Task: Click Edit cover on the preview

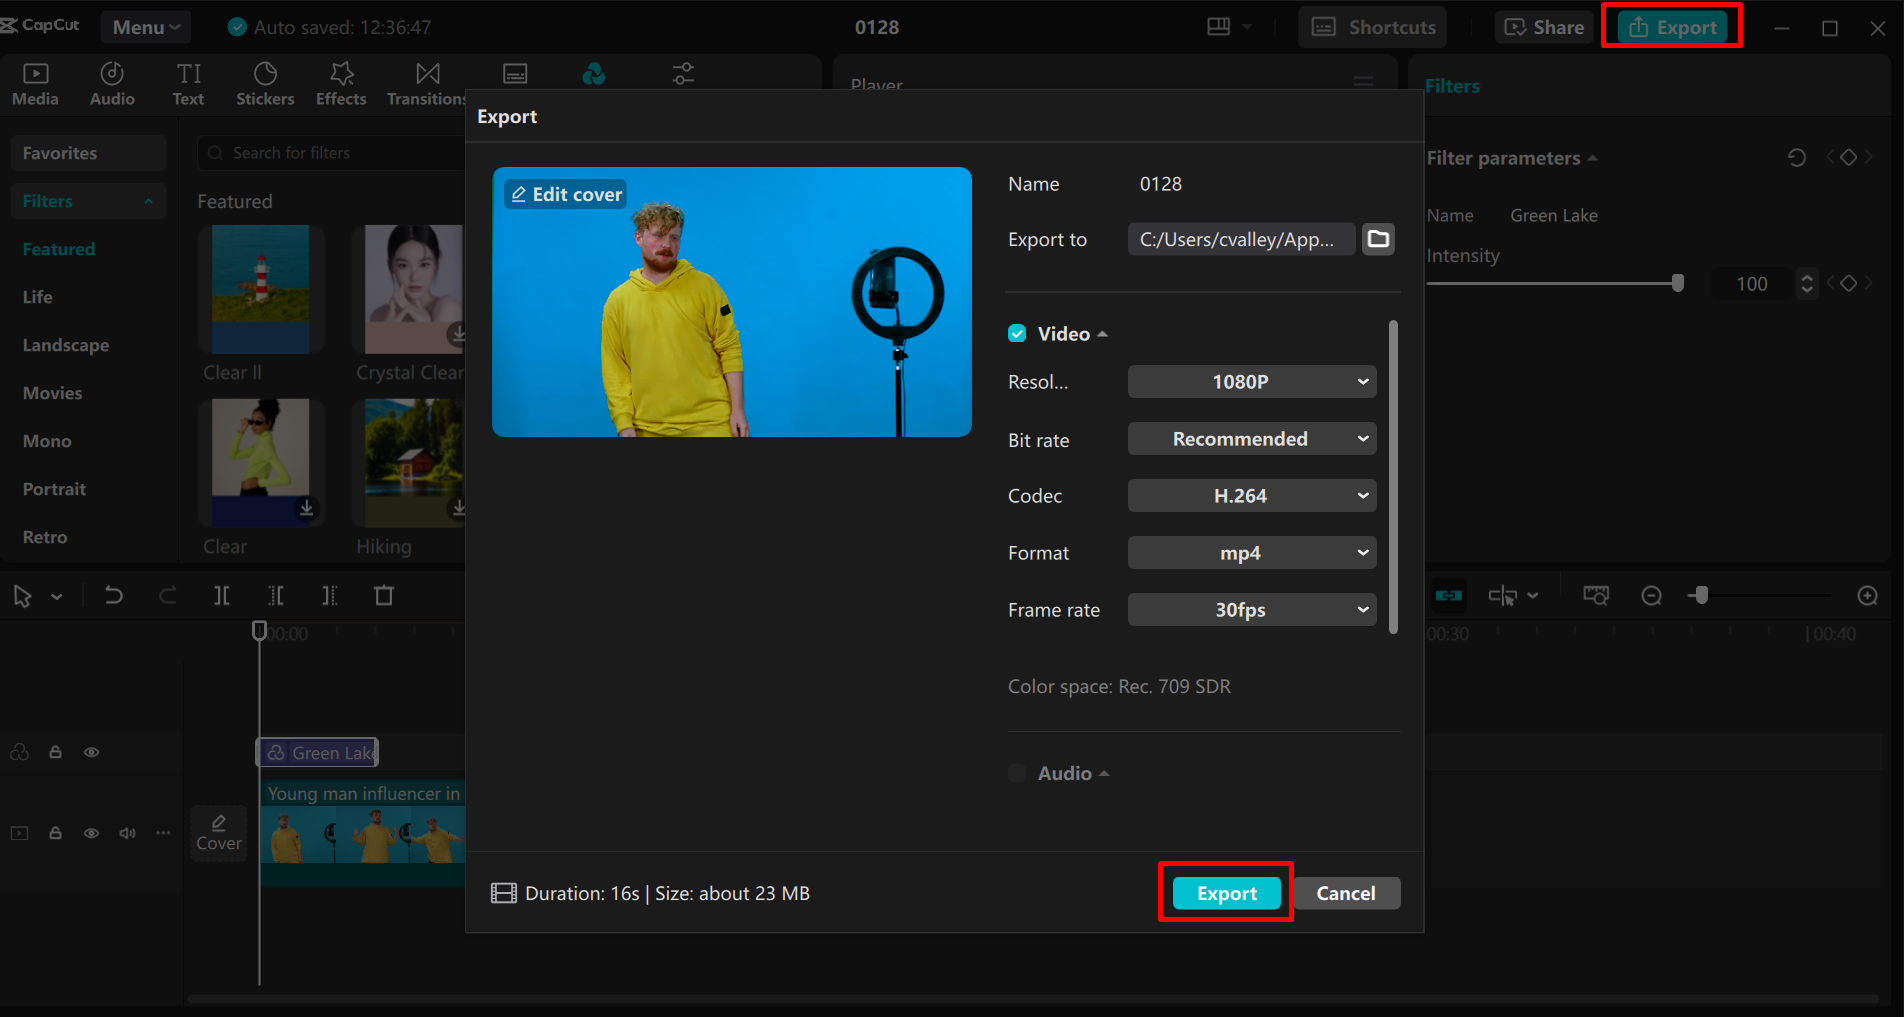Action: tap(566, 194)
